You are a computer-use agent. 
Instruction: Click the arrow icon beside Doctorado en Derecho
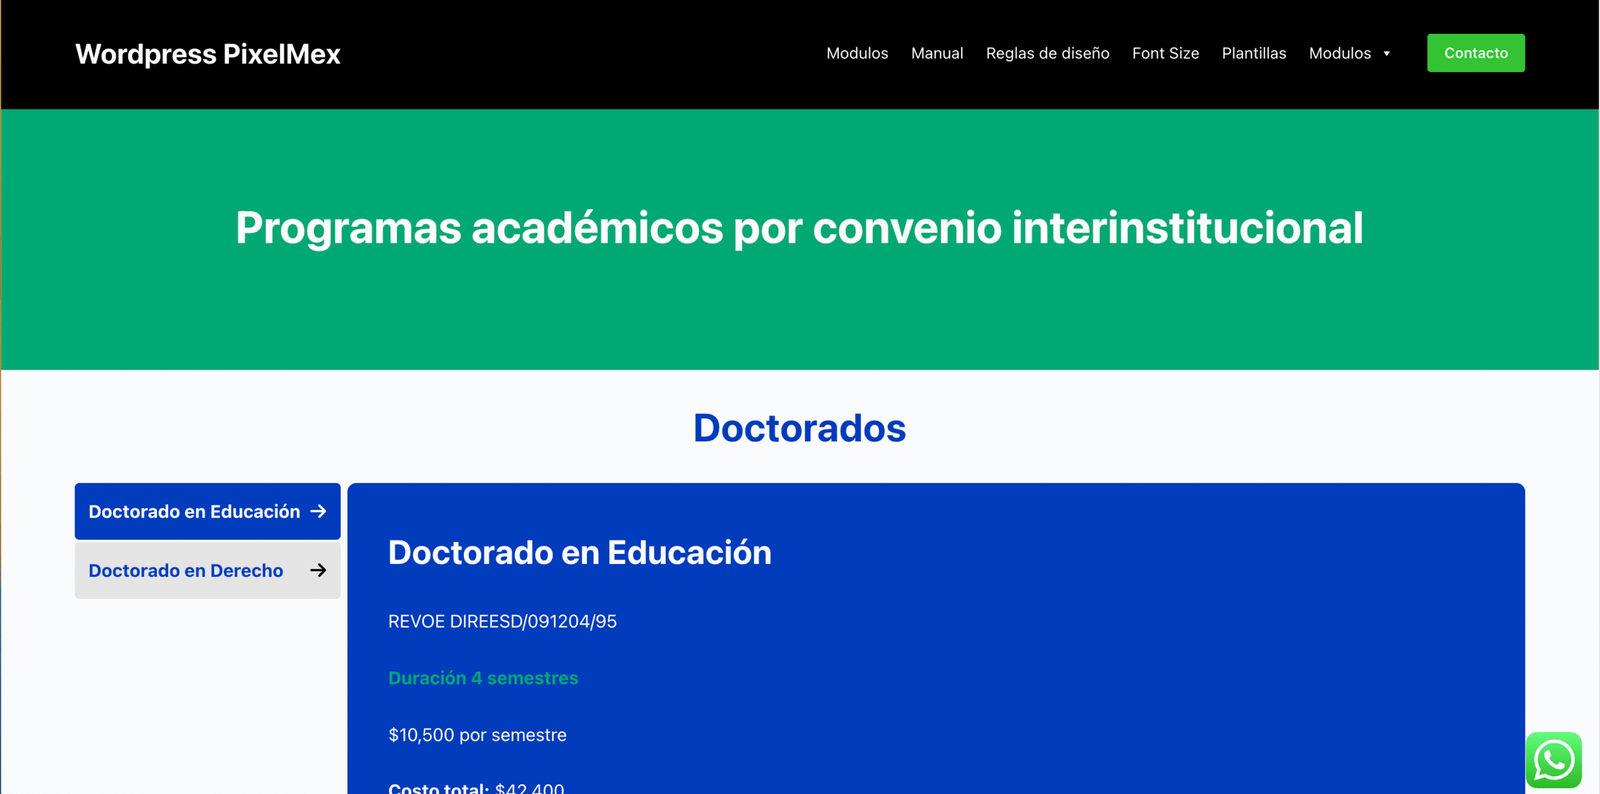click(x=318, y=570)
